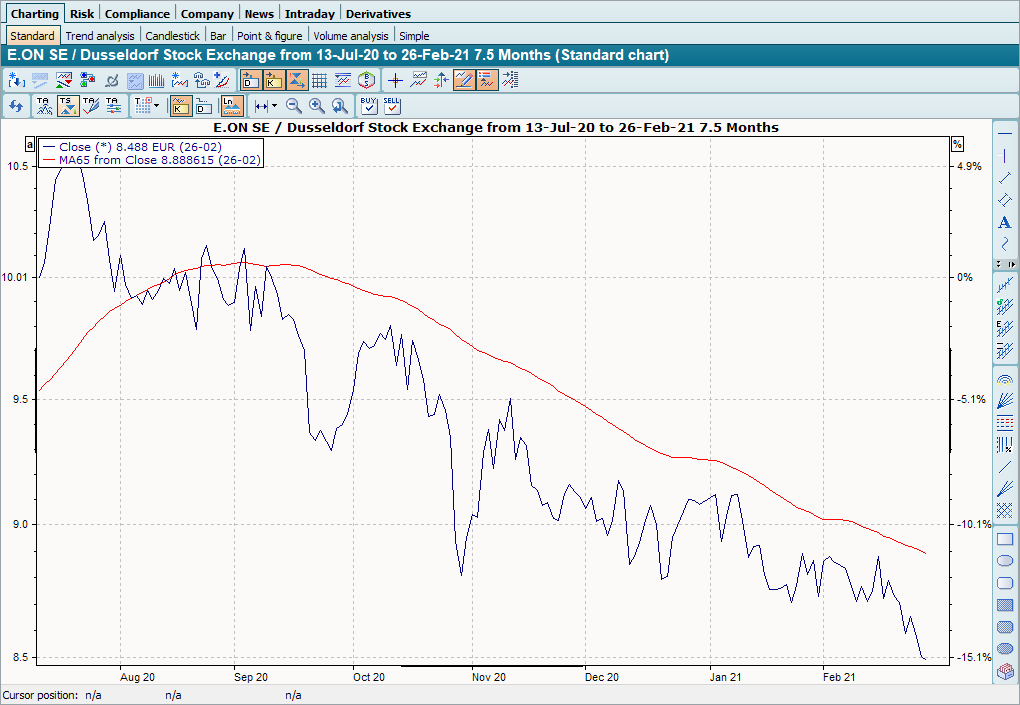
Task: Expand the T grid settings dropdown
Action: (146, 105)
